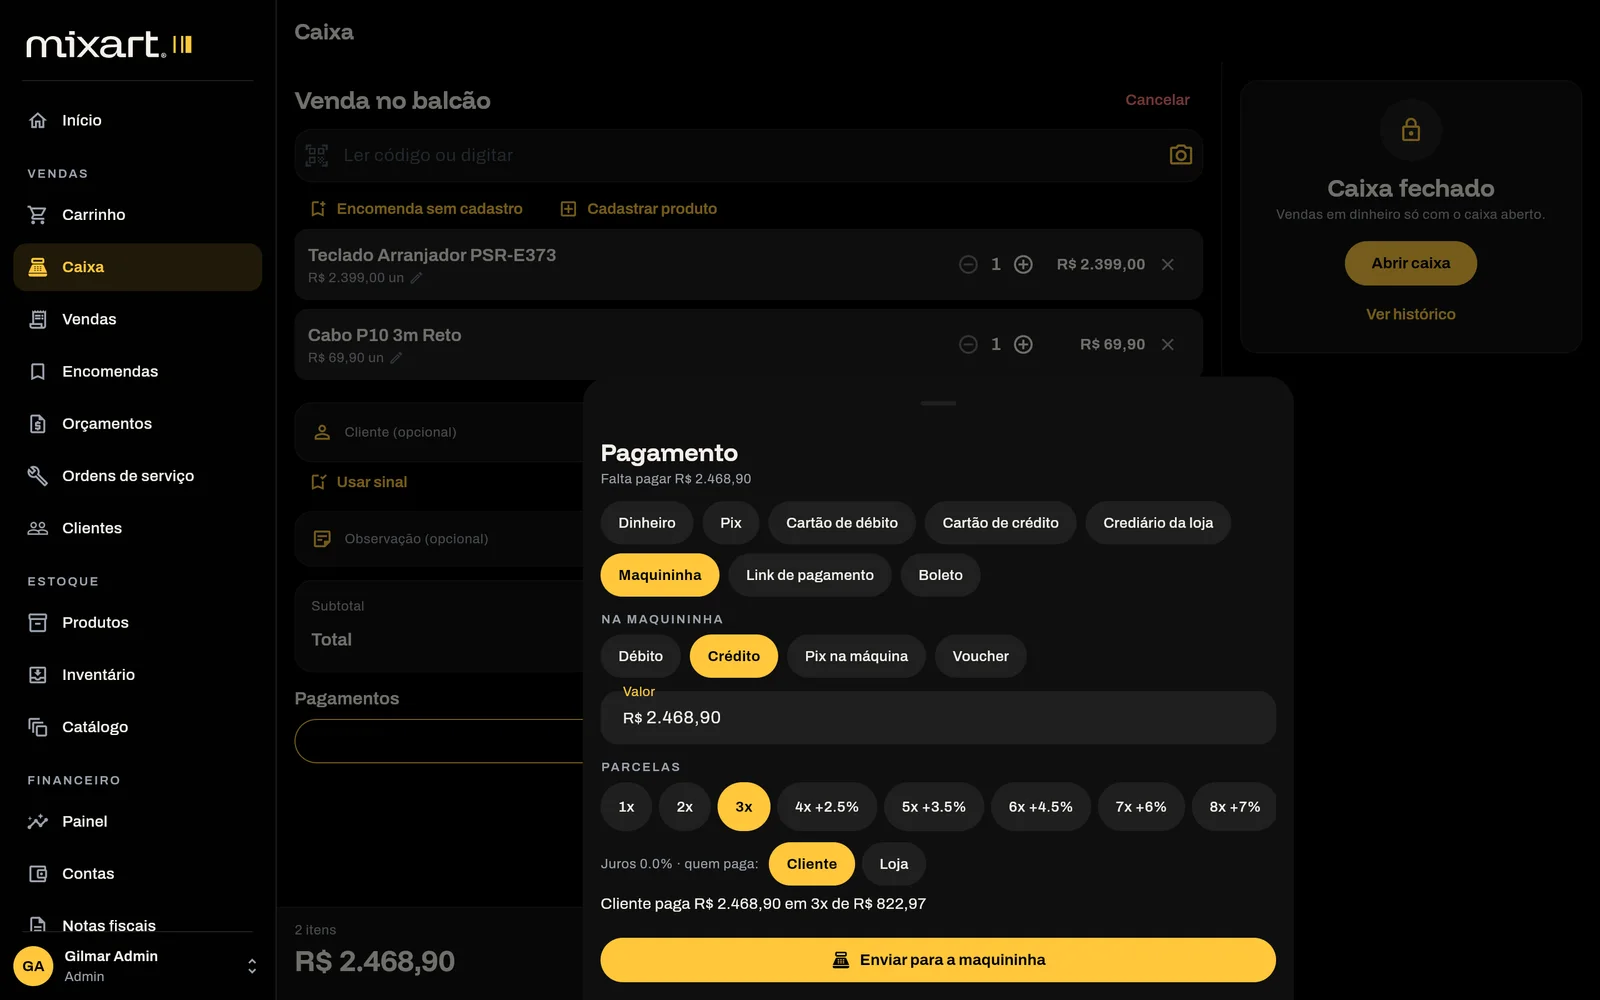This screenshot has width=1600, height=1000.
Task: Go to Vendas in the sidebar
Action: [x=138, y=319]
